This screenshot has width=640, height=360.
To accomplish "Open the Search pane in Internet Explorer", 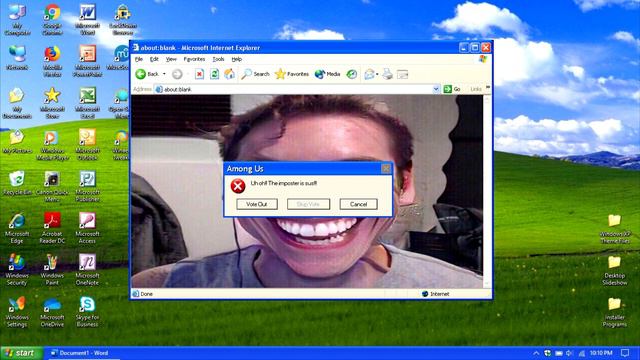I will [x=256, y=74].
